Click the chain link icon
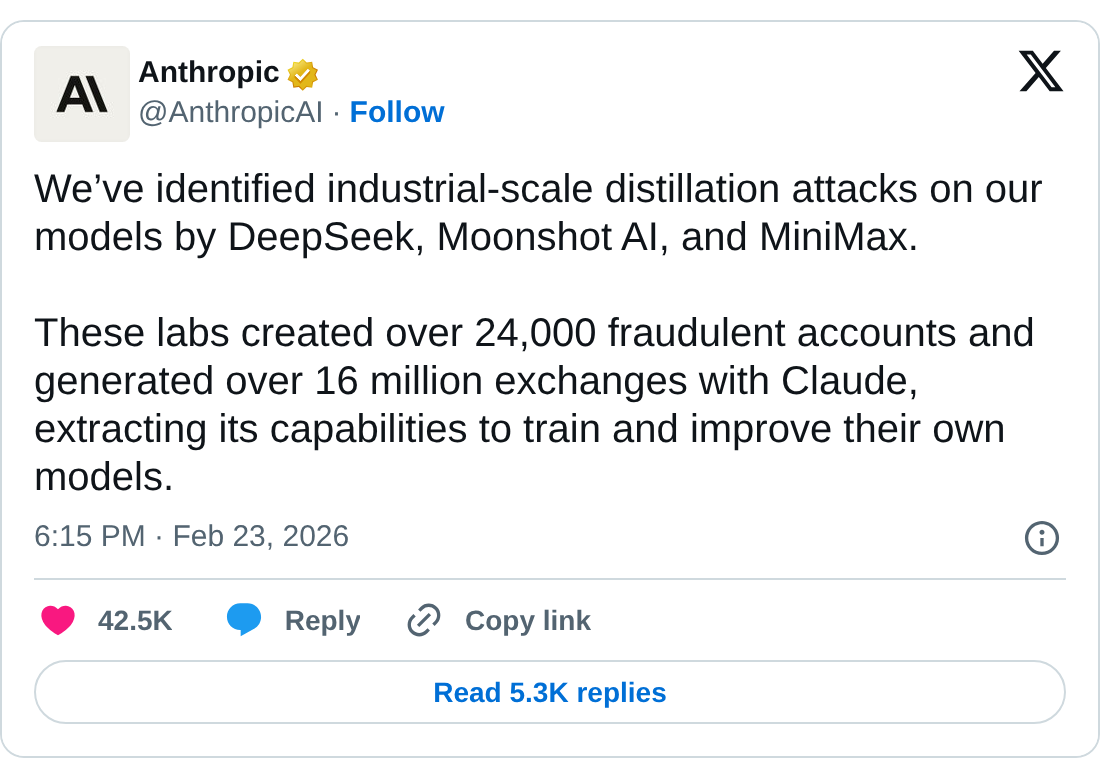The width and height of the screenshot is (1100, 778). (424, 621)
